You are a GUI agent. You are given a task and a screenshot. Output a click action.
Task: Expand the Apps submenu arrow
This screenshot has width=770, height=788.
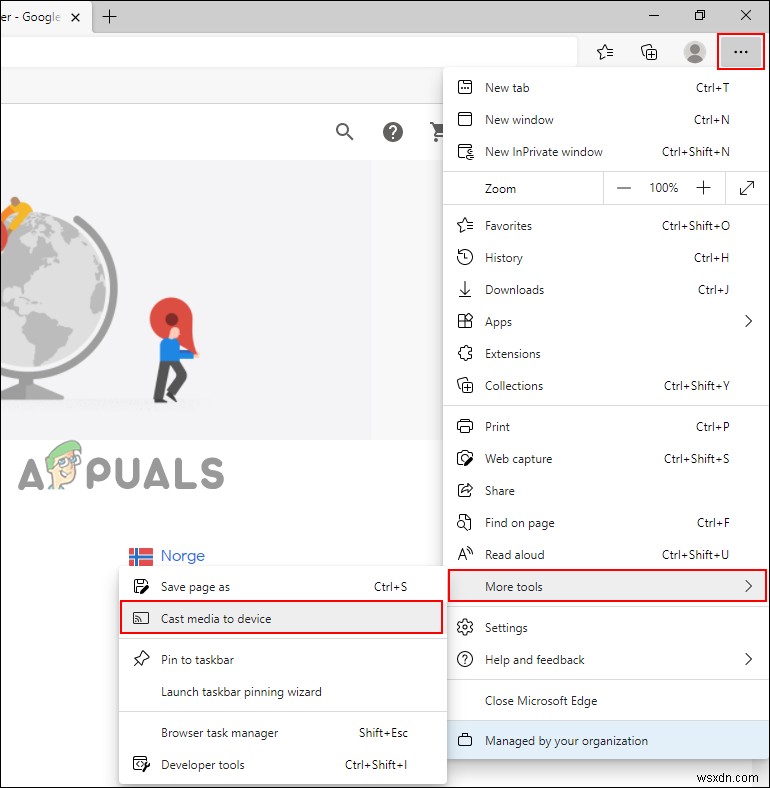click(748, 321)
